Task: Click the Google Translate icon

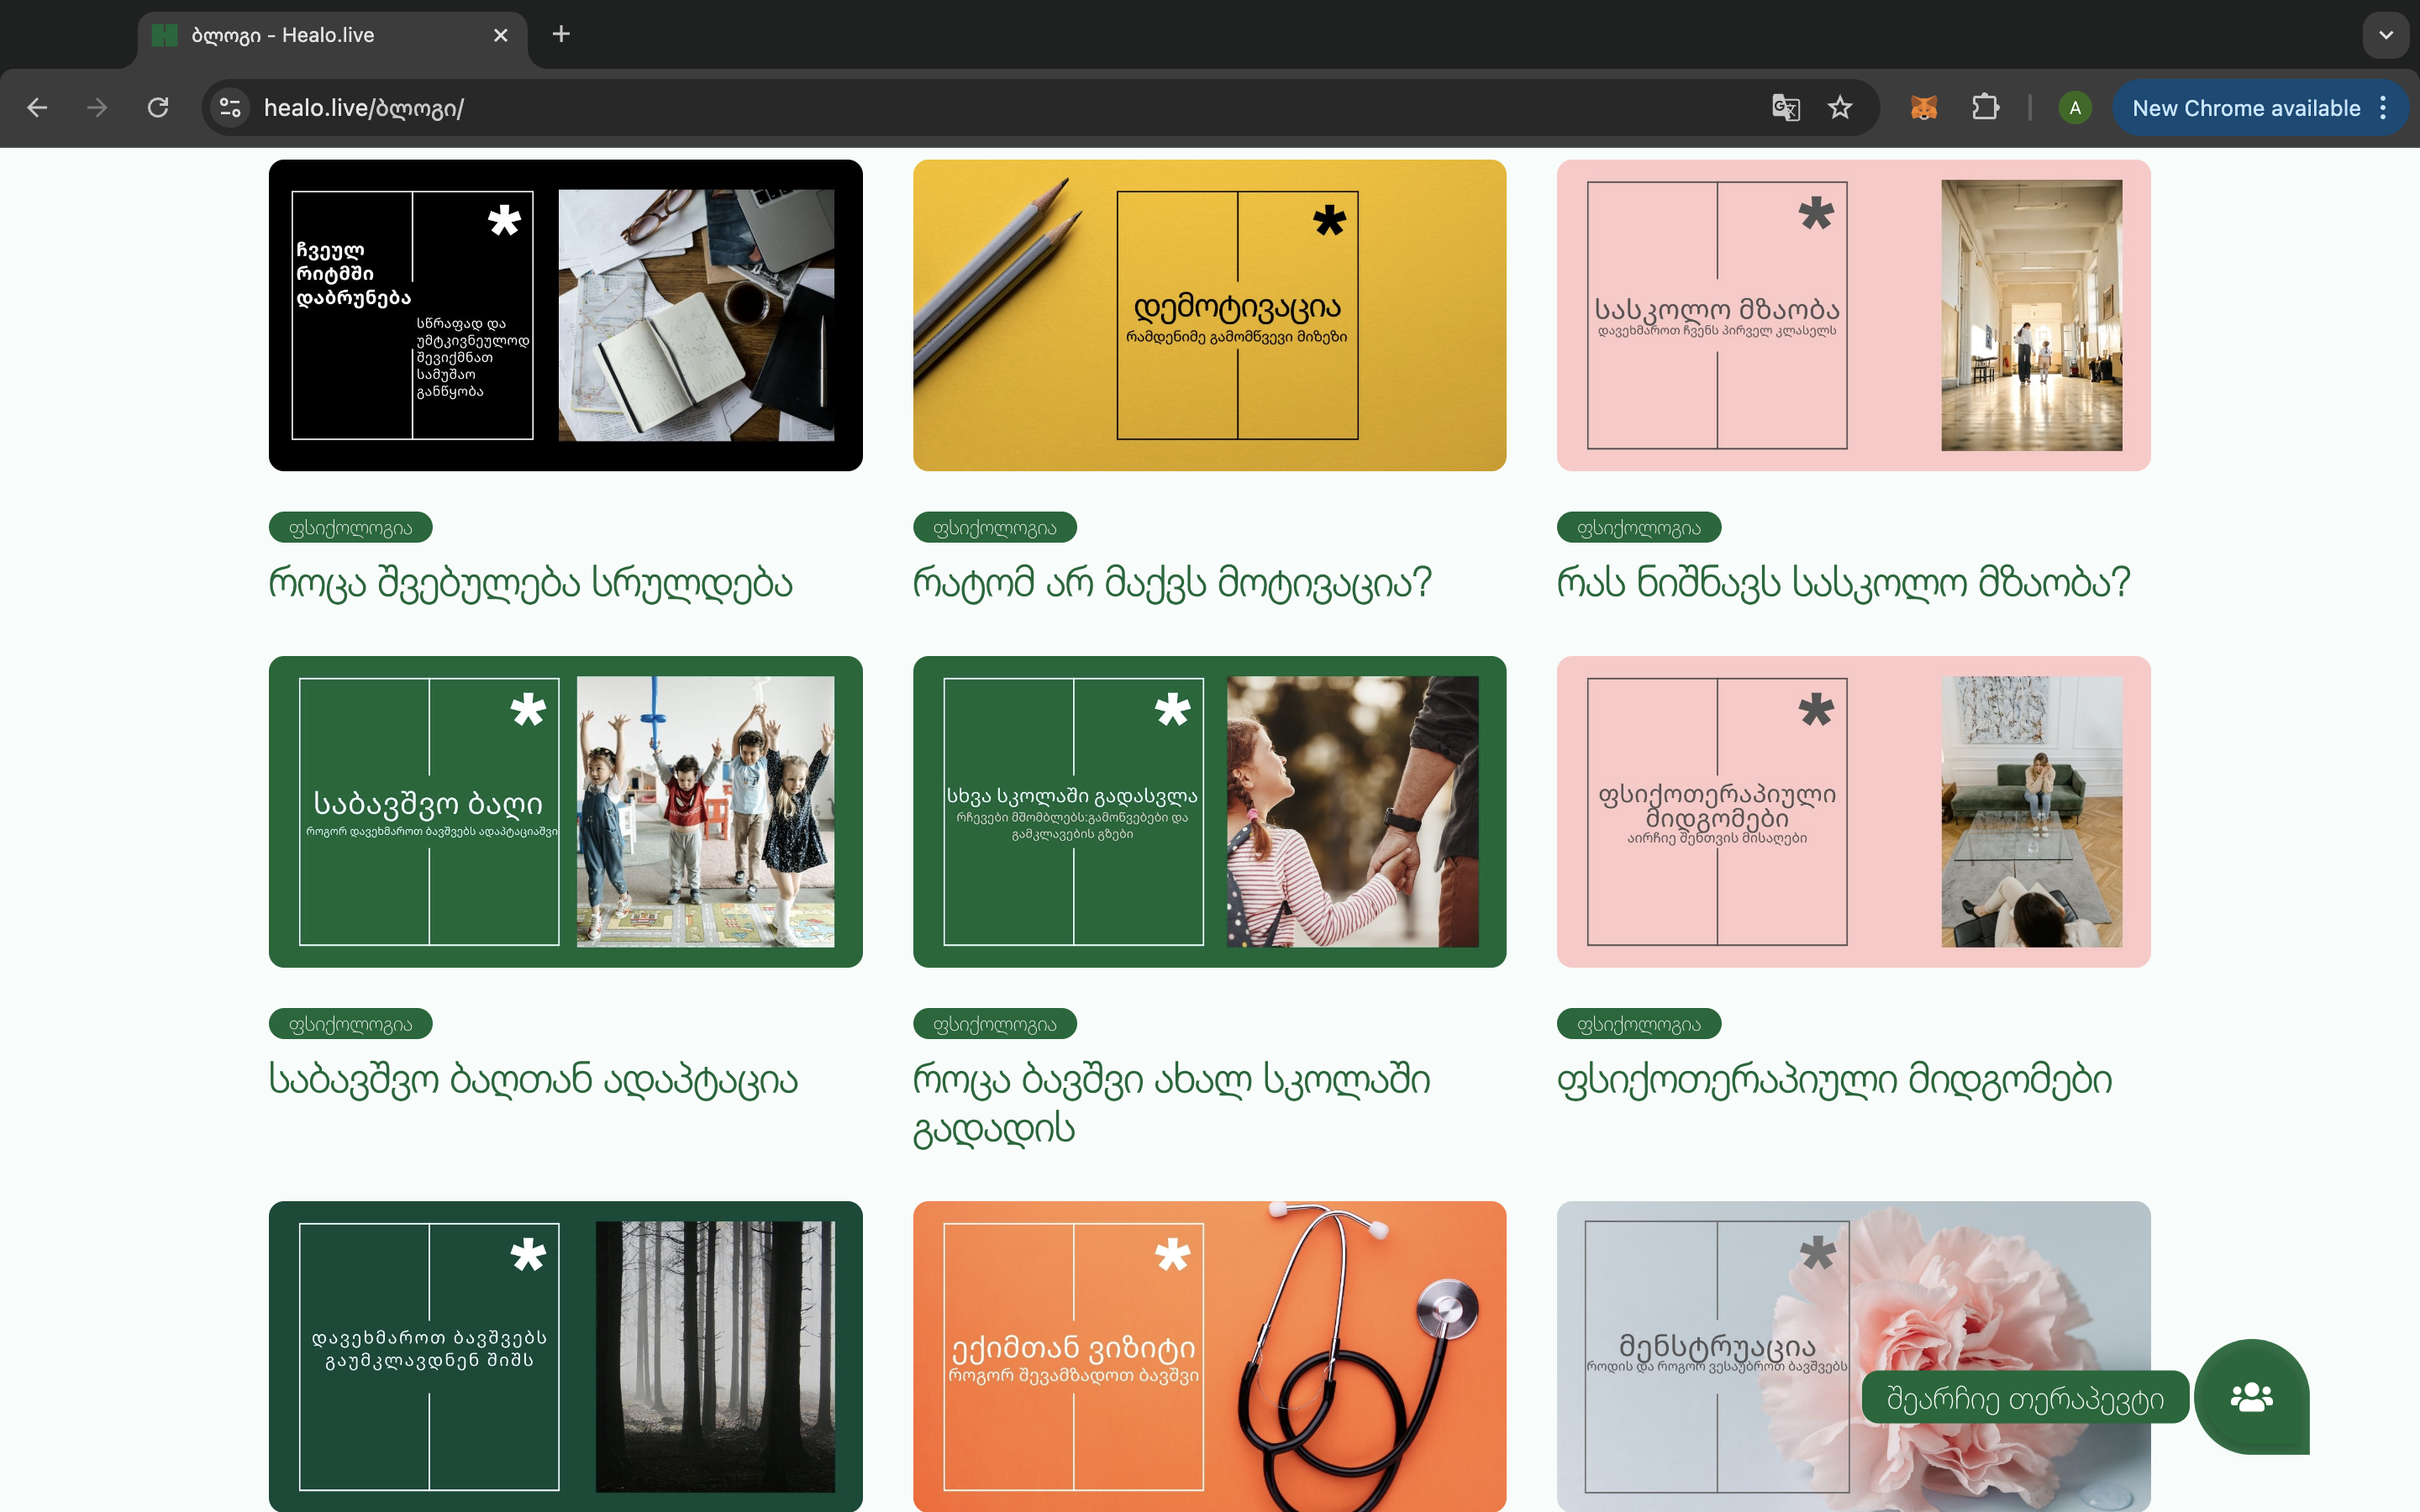Action: [1785, 108]
